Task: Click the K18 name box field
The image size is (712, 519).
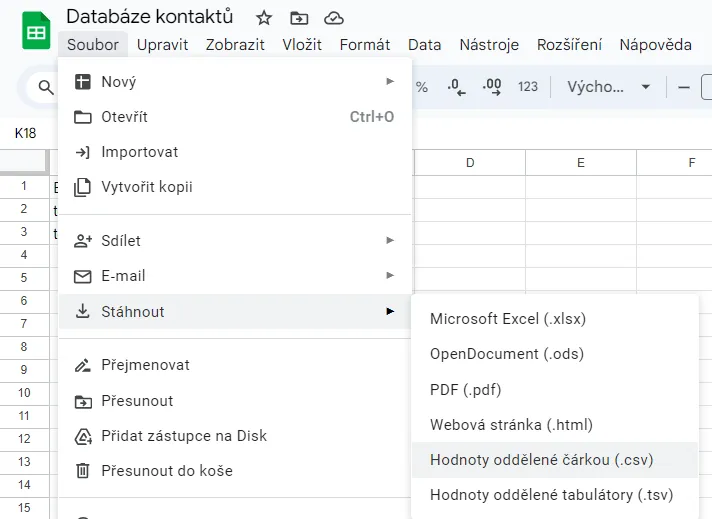Action: click(x=26, y=133)
